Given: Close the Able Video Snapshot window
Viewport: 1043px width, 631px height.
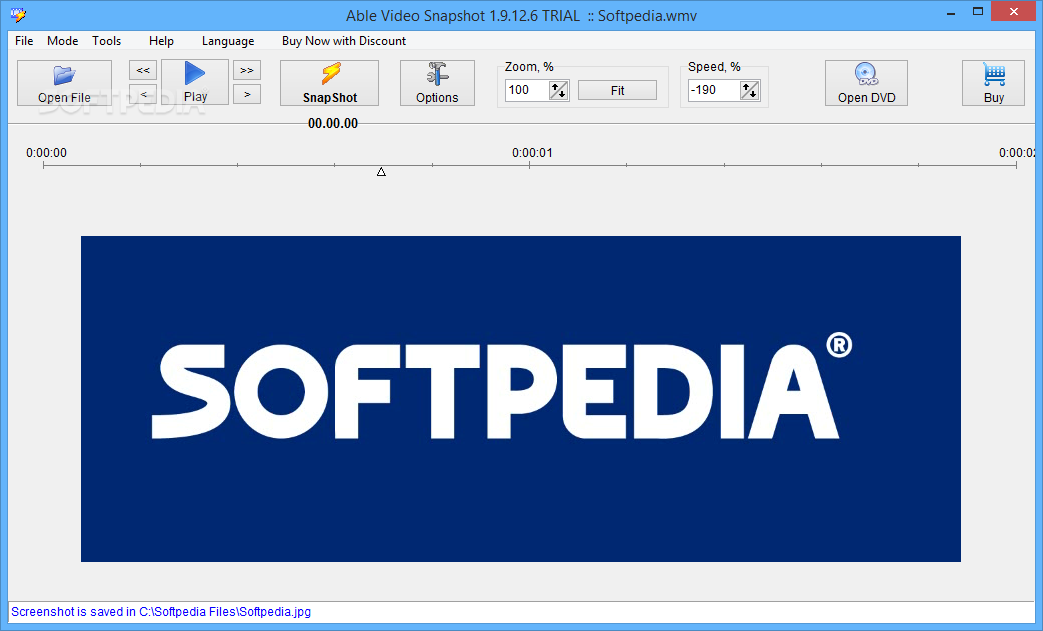Looking at the screenshot, I should [x=1014, y=12].
